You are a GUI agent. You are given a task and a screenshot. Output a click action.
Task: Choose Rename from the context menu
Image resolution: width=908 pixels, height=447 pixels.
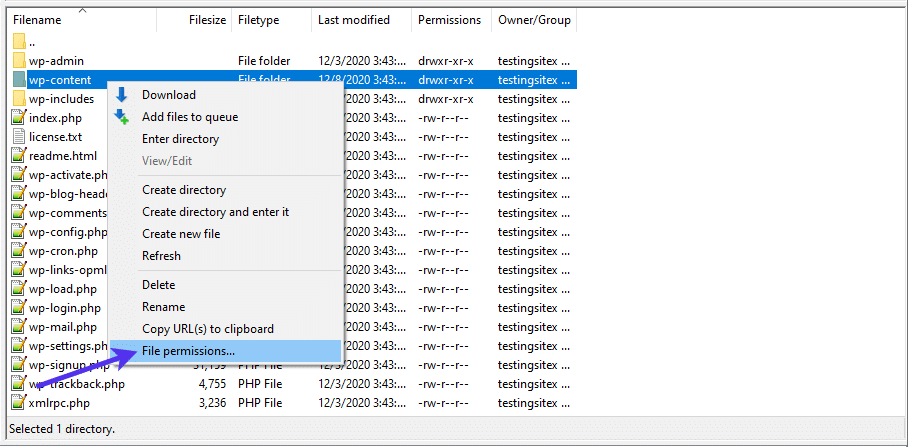point(164,307)
